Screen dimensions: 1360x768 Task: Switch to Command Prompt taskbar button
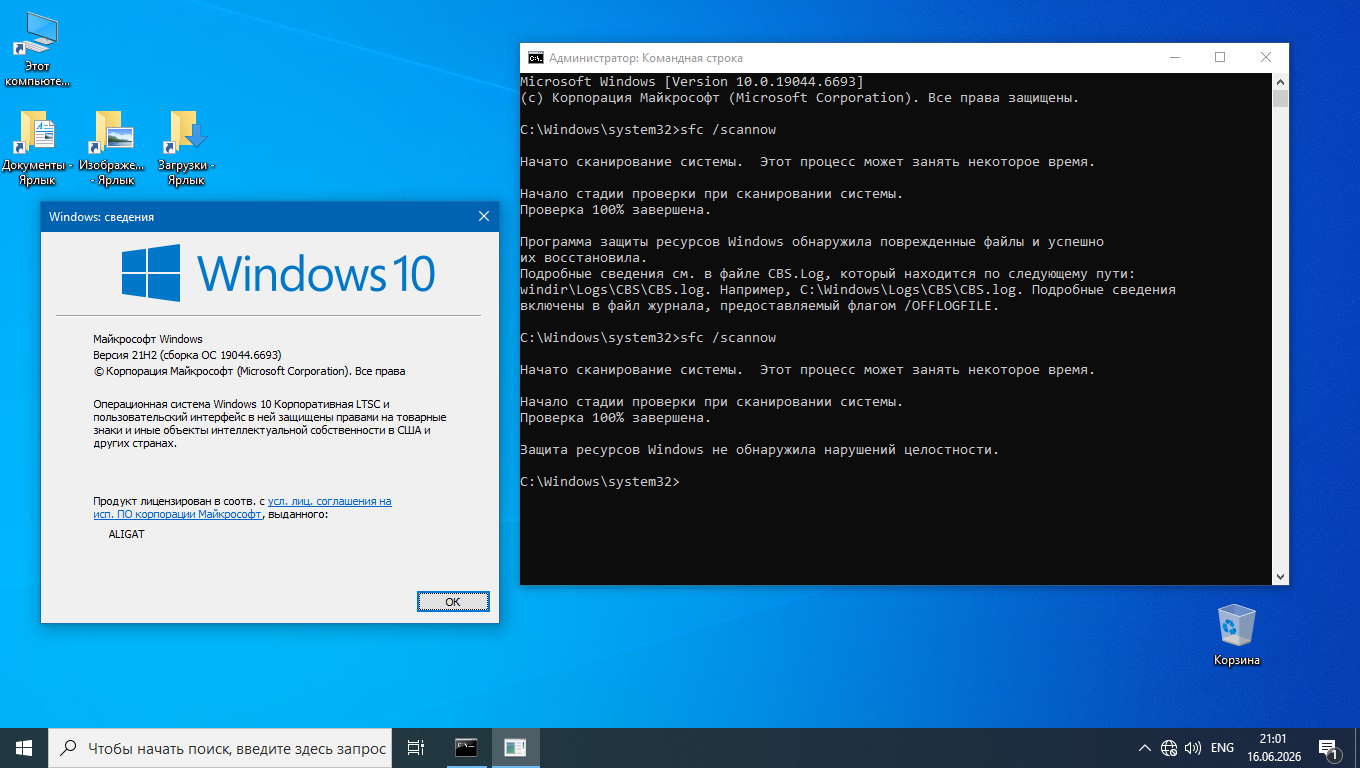(x=466, y=747)
